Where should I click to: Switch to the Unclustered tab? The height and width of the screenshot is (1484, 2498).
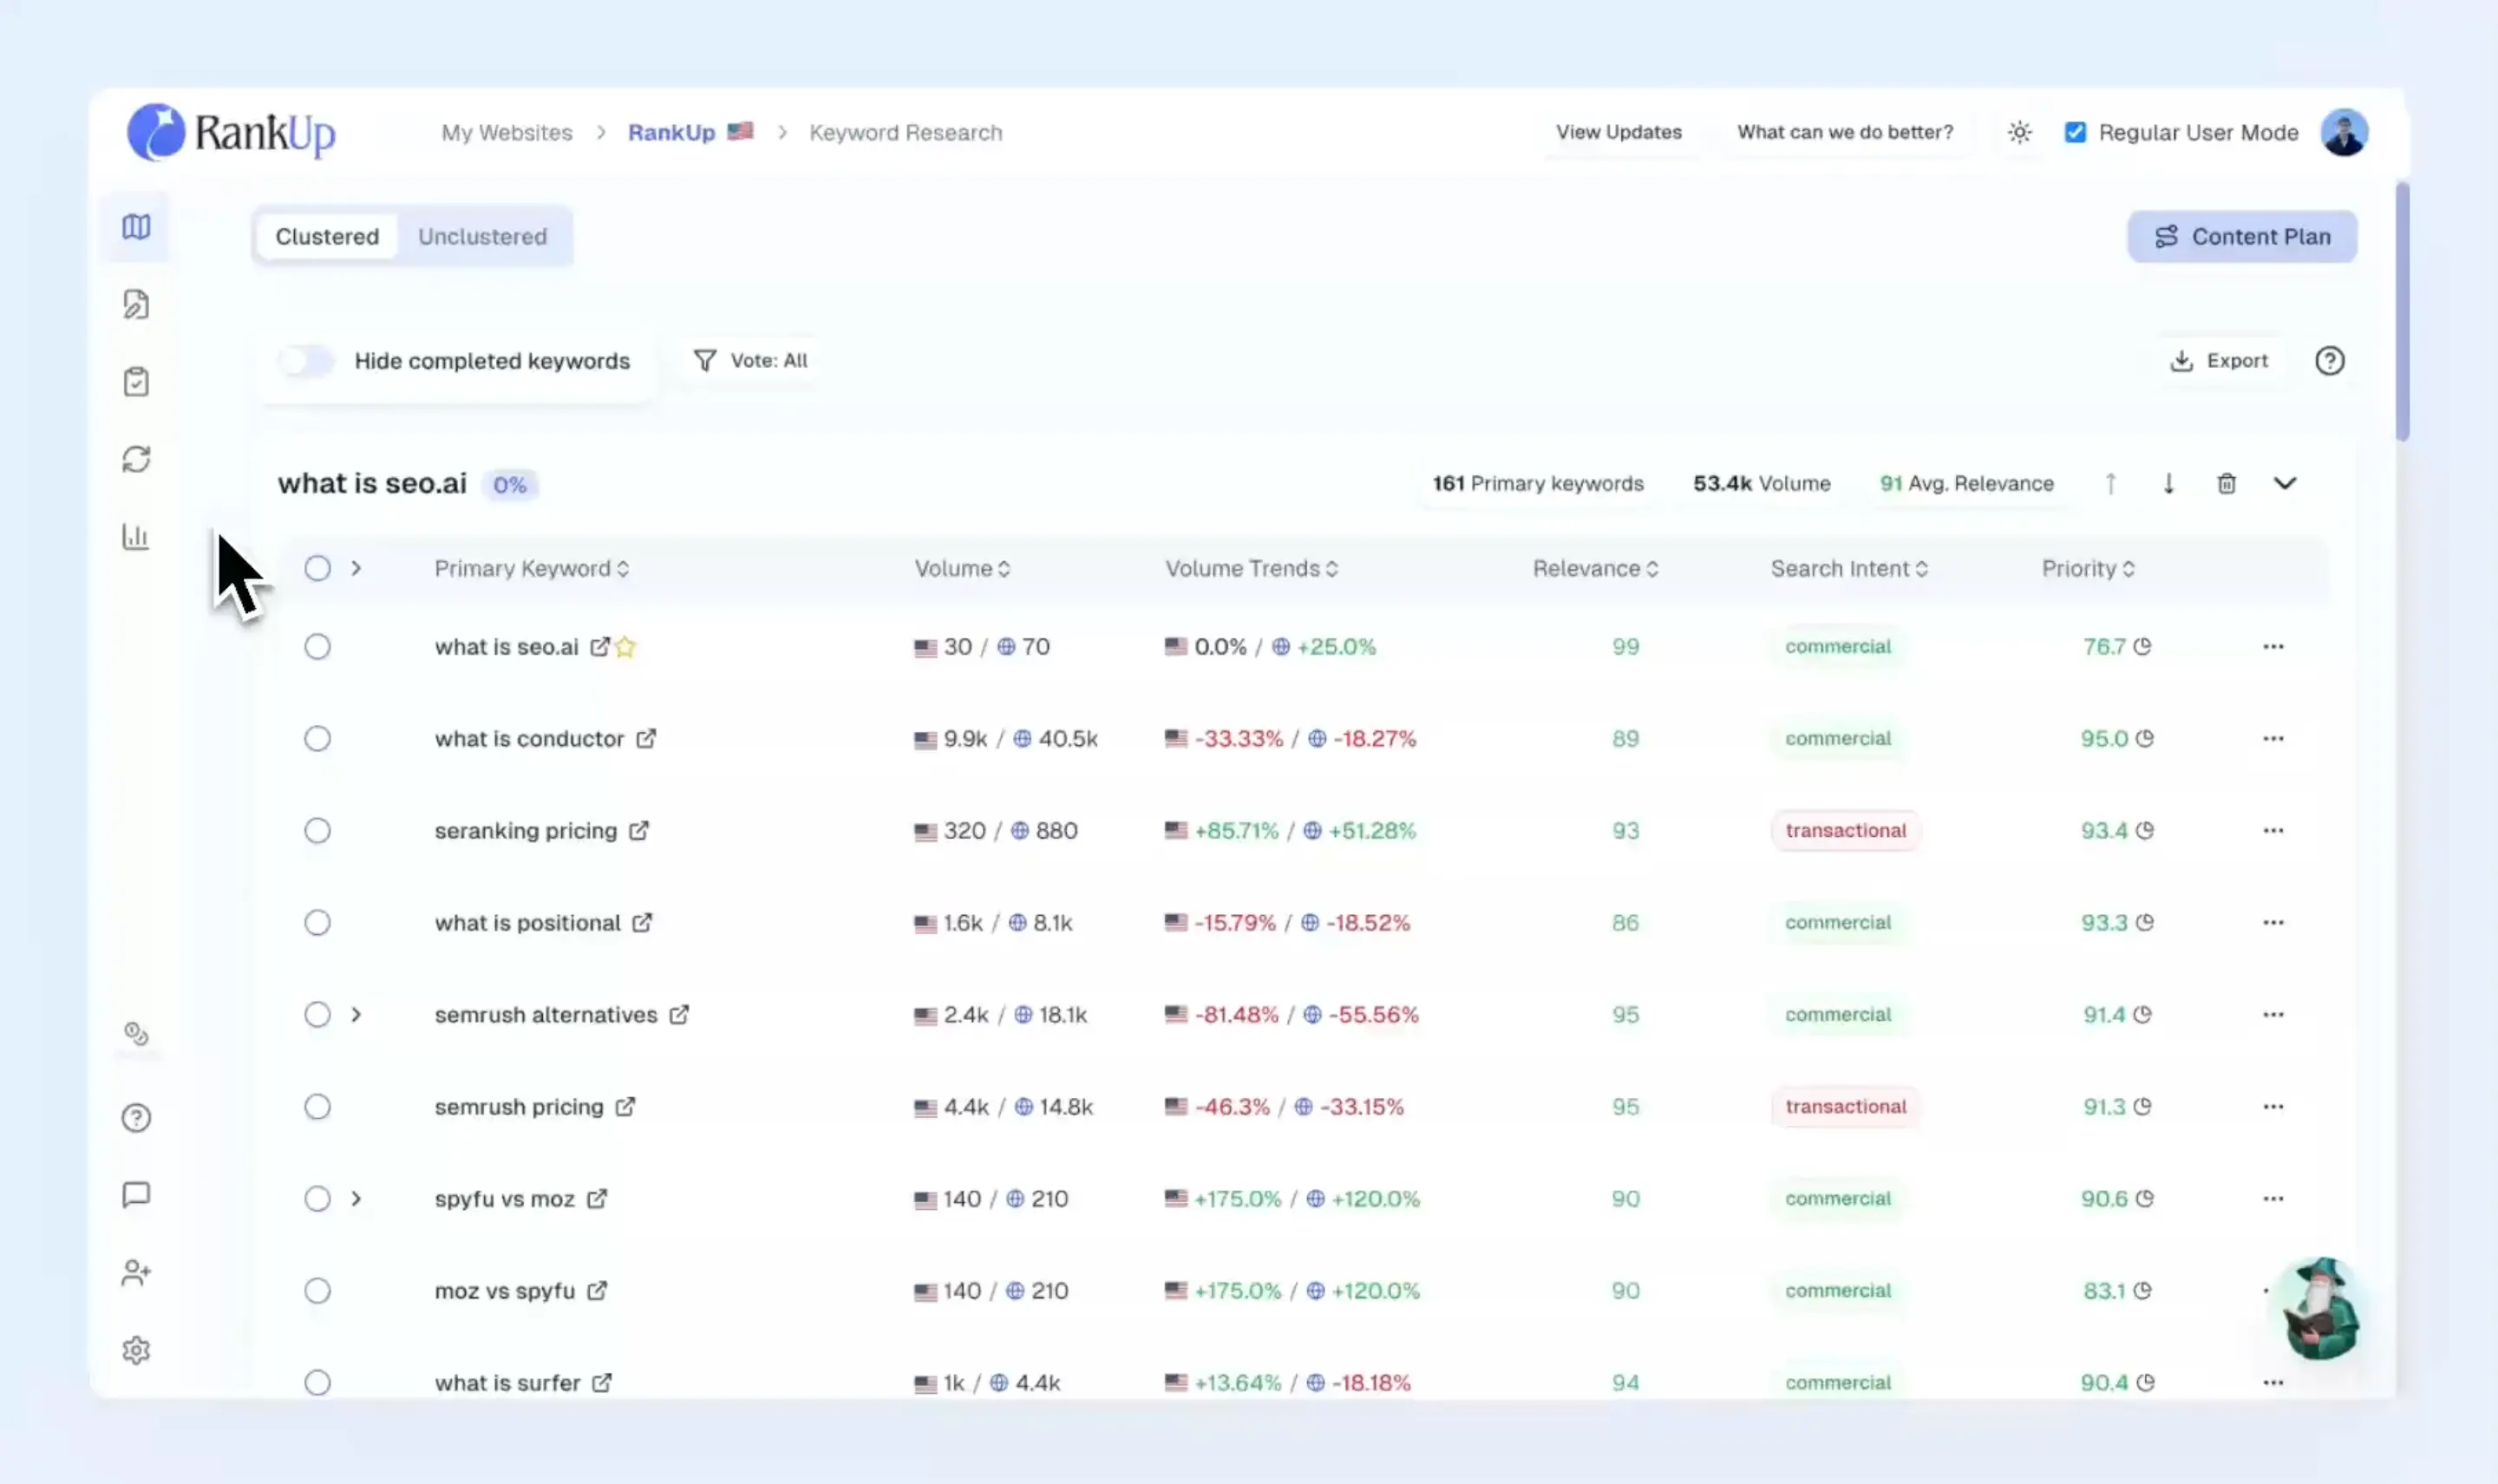pyautogui.click(x=482, y=237)
